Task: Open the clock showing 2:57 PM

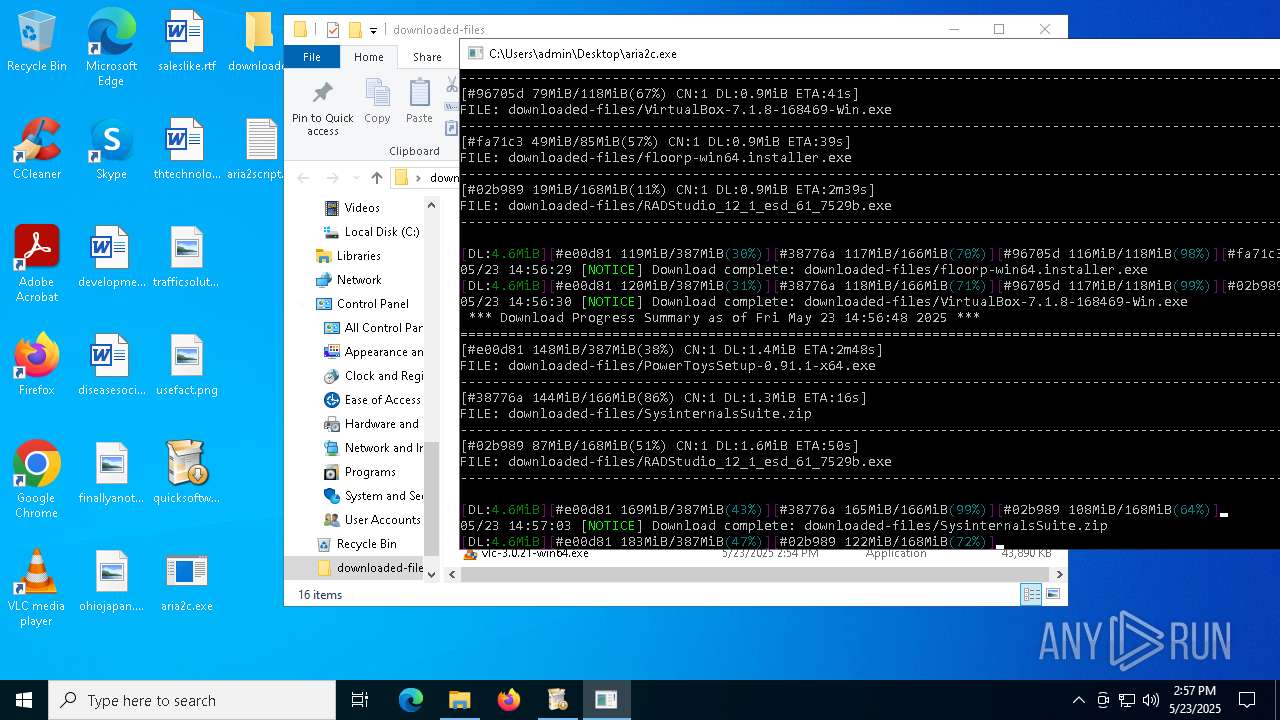Action: 1195,700
